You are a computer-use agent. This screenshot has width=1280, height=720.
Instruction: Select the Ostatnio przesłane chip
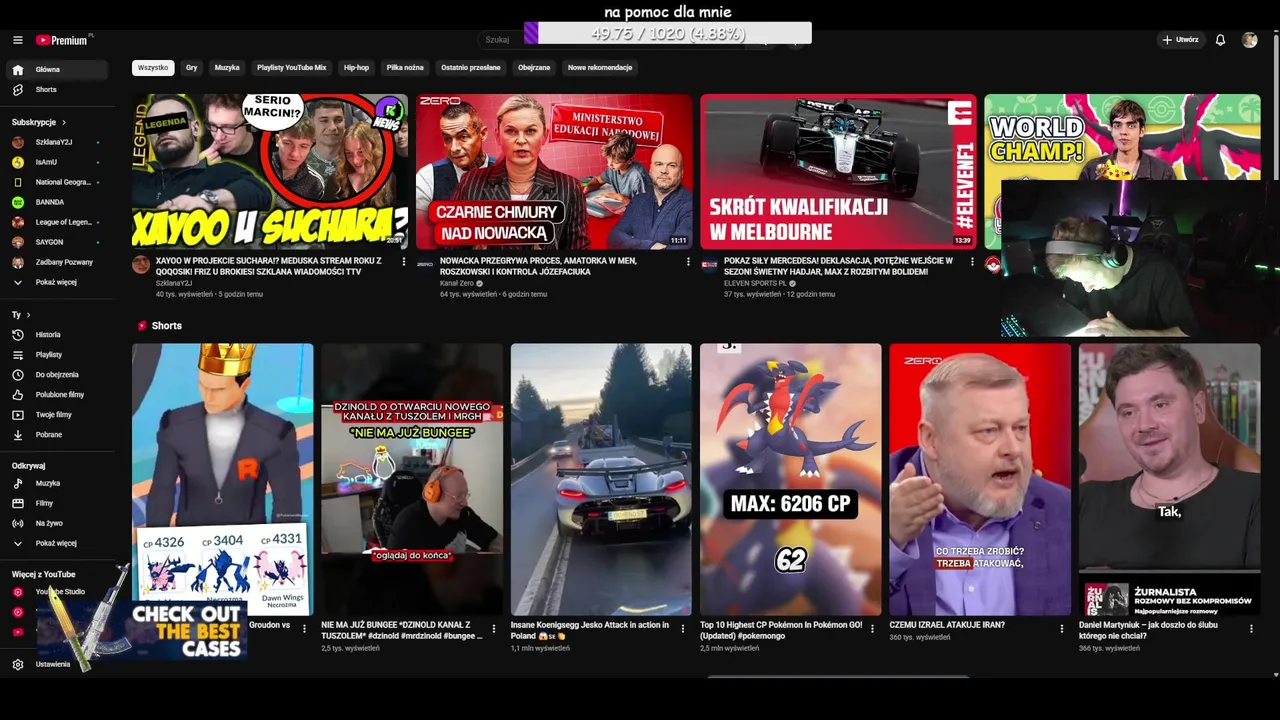click(x=471, y=68)
